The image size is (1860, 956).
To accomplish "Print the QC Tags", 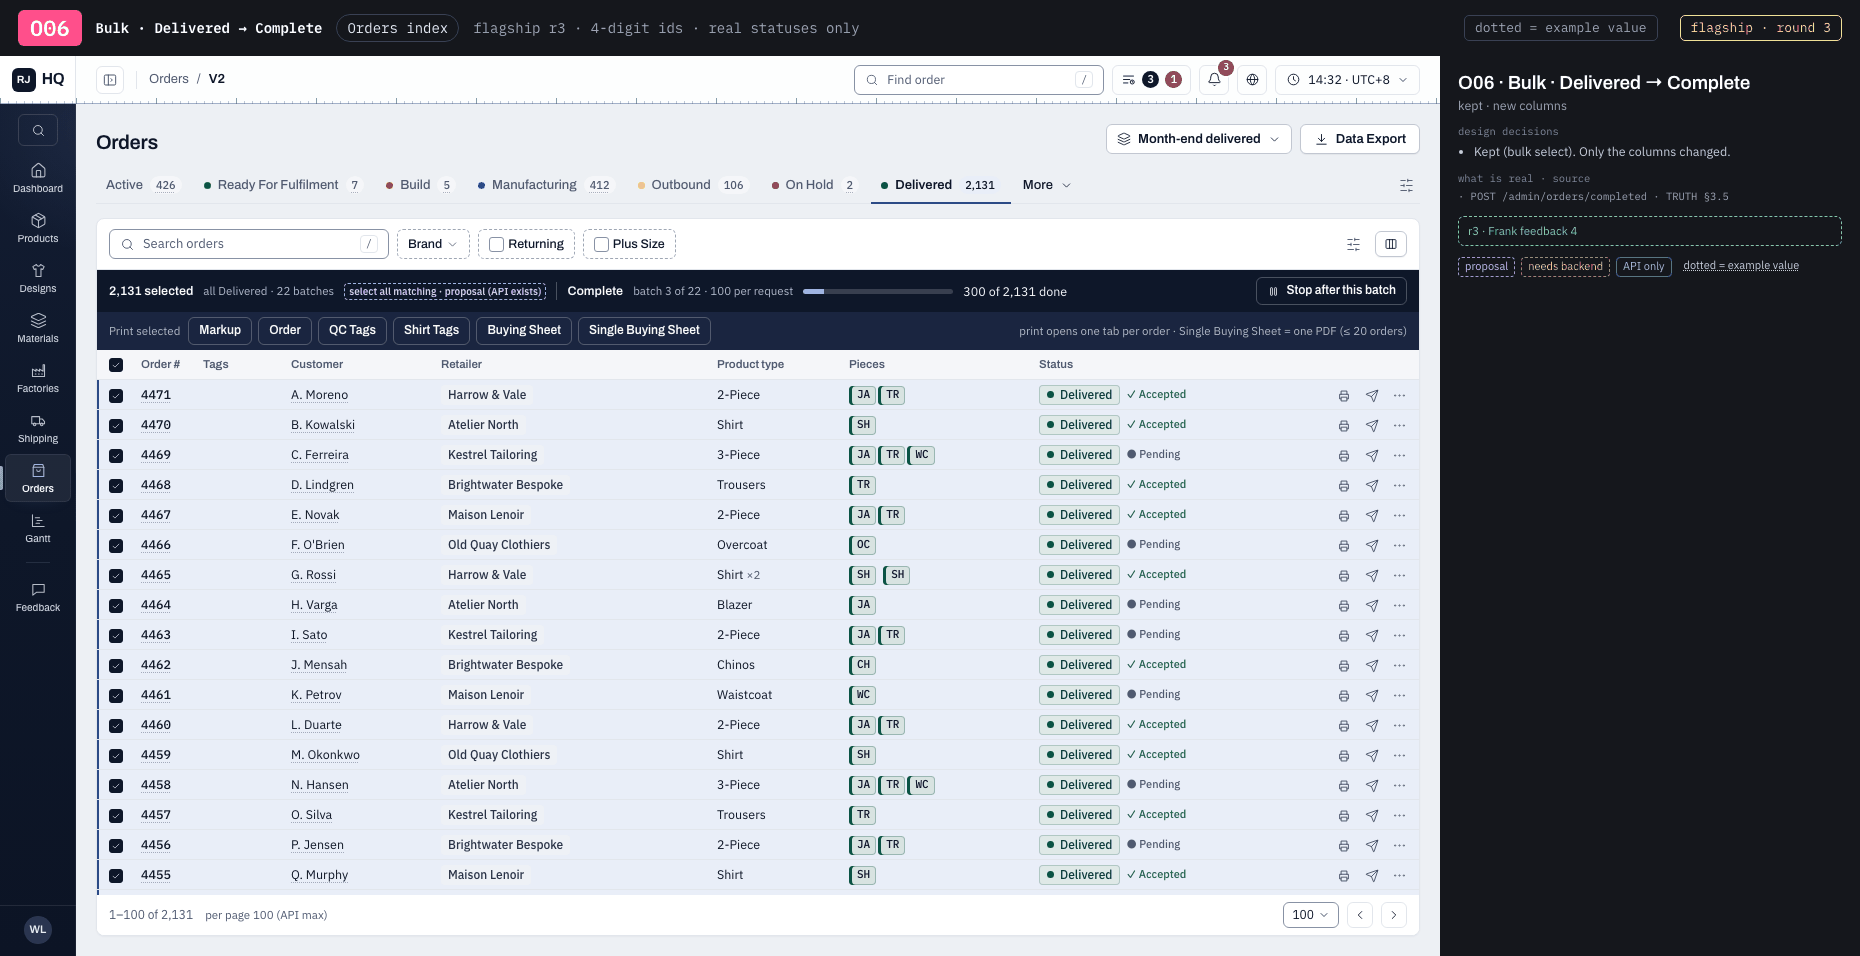I will point(352,331).
